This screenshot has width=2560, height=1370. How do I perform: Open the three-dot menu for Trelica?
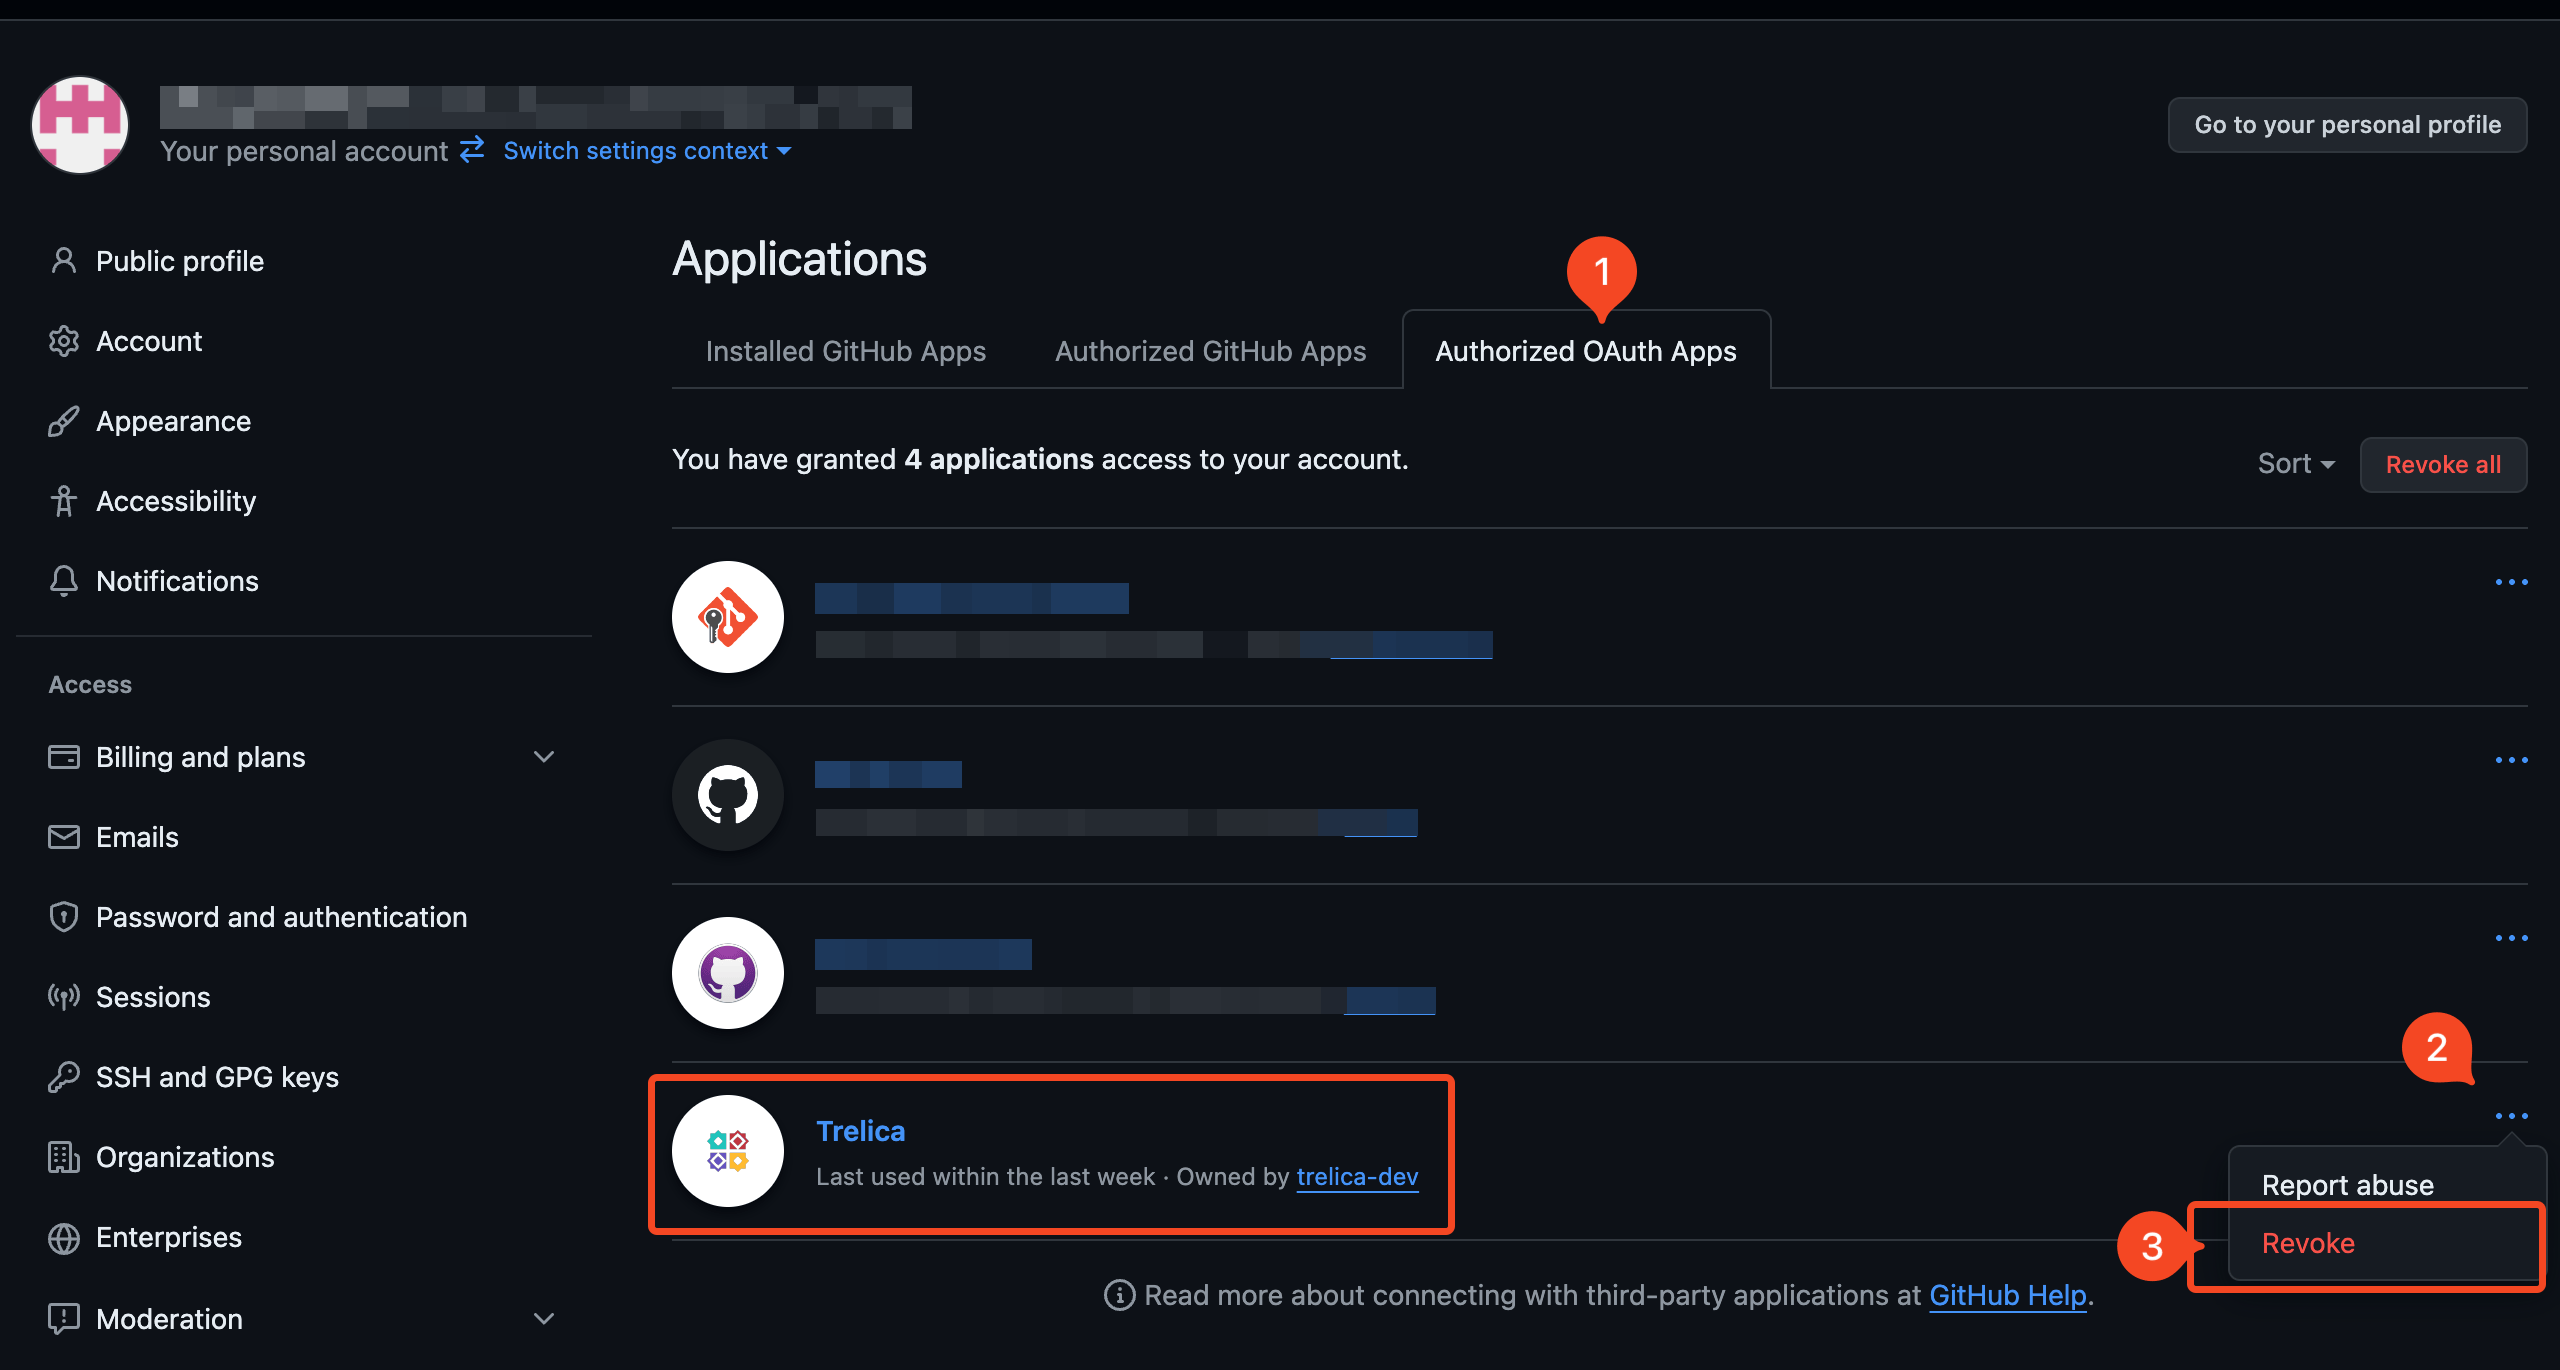click(x=2511, y=1116)
